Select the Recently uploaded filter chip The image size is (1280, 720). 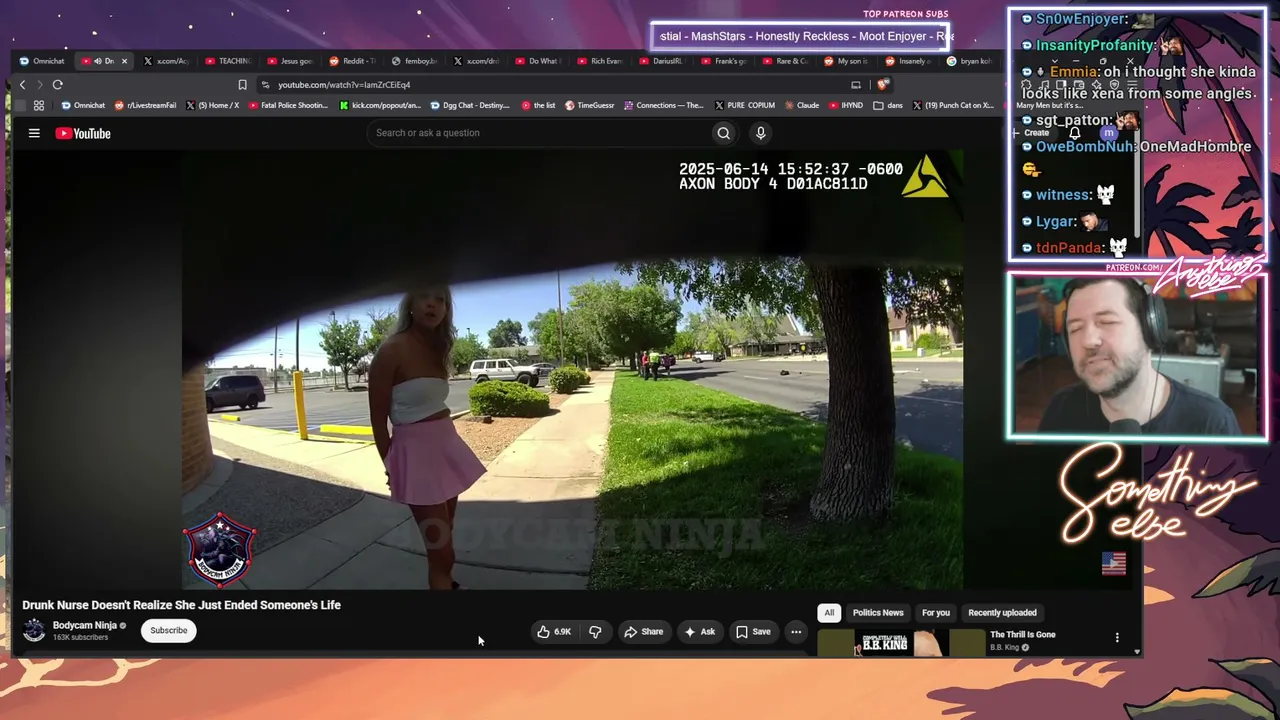pos(1002,613)
